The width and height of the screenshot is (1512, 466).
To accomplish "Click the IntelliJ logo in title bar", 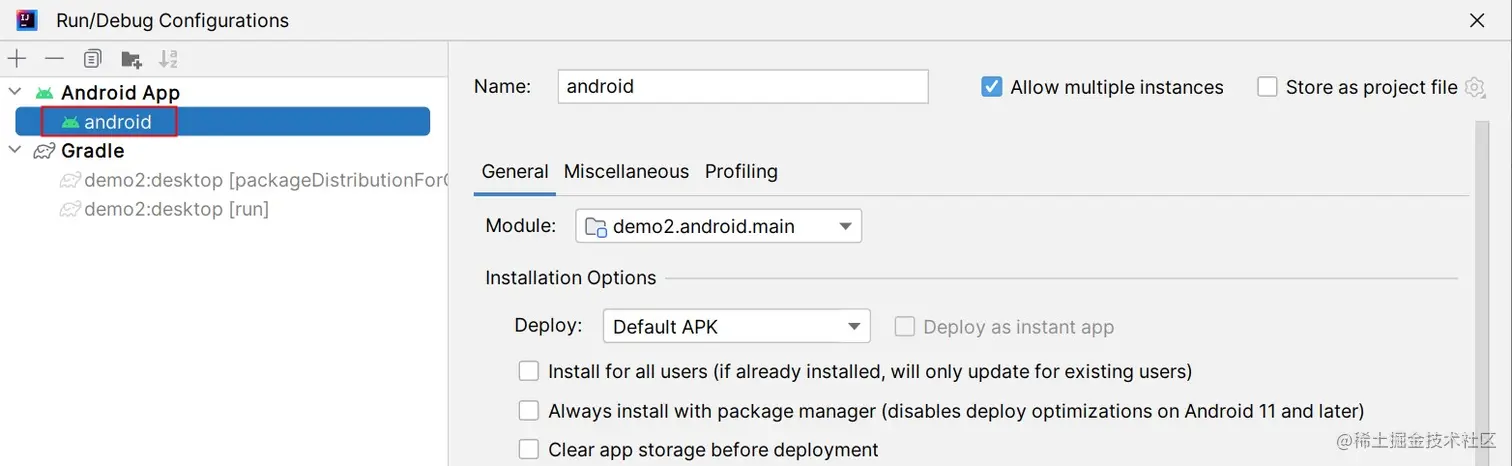I will coord(27,20).
